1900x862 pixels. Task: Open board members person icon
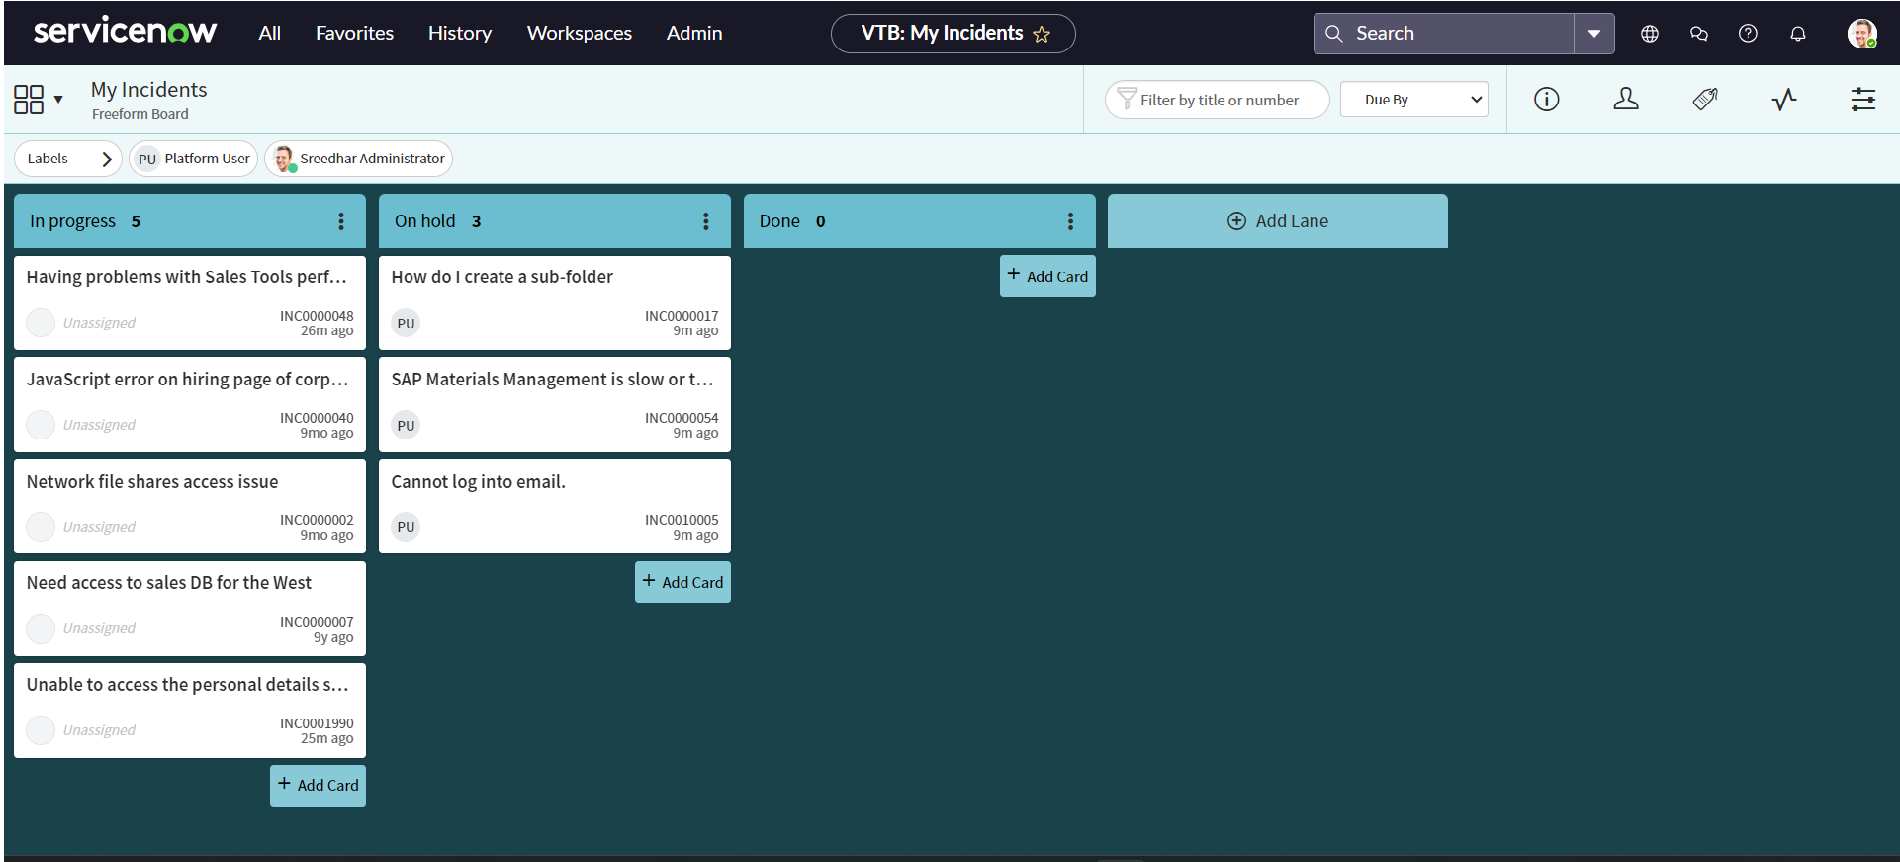[x=1626, y=99]
